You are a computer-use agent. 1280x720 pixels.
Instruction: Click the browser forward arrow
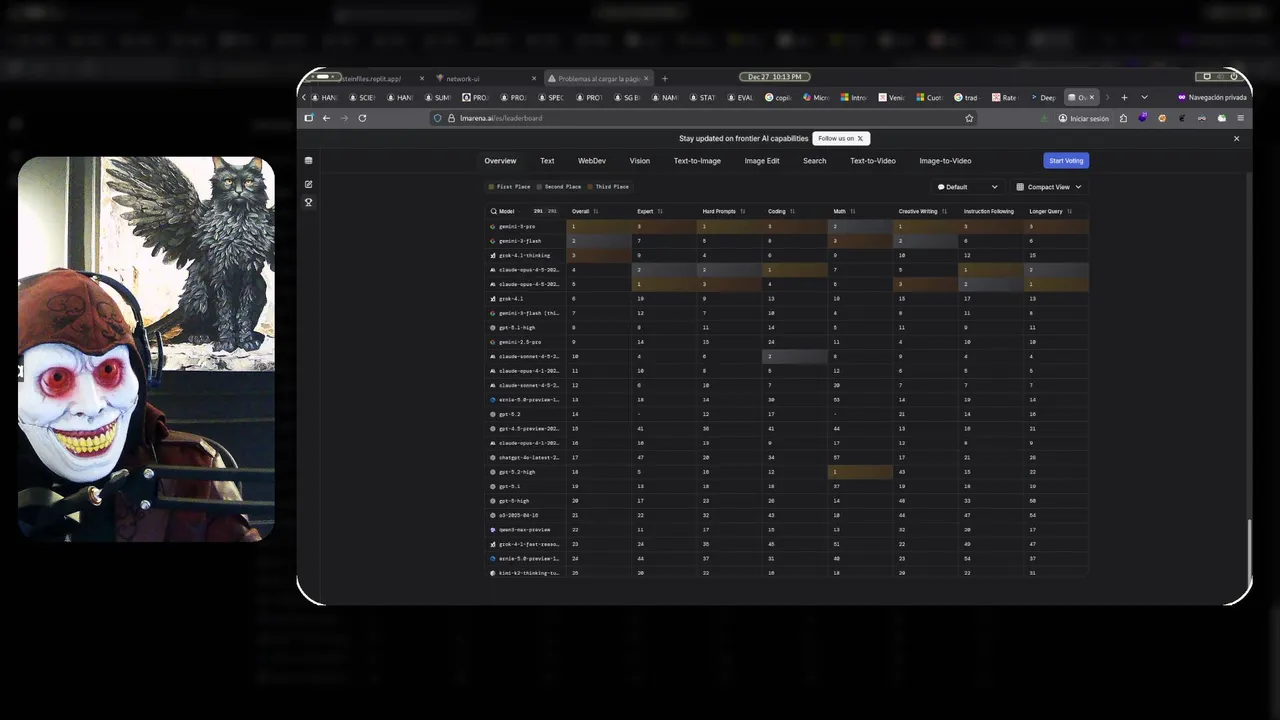344,118
